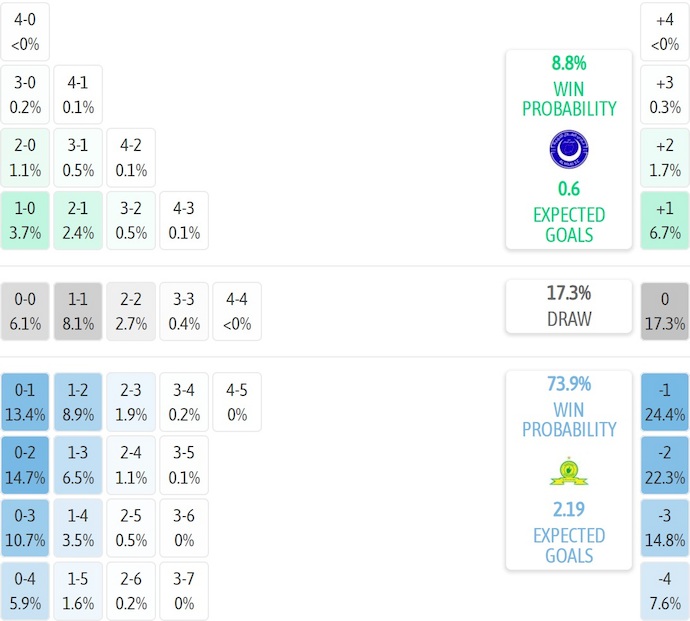Select the 1-1 score cell
Screen dimensions: 690x621
coord(78,311)
